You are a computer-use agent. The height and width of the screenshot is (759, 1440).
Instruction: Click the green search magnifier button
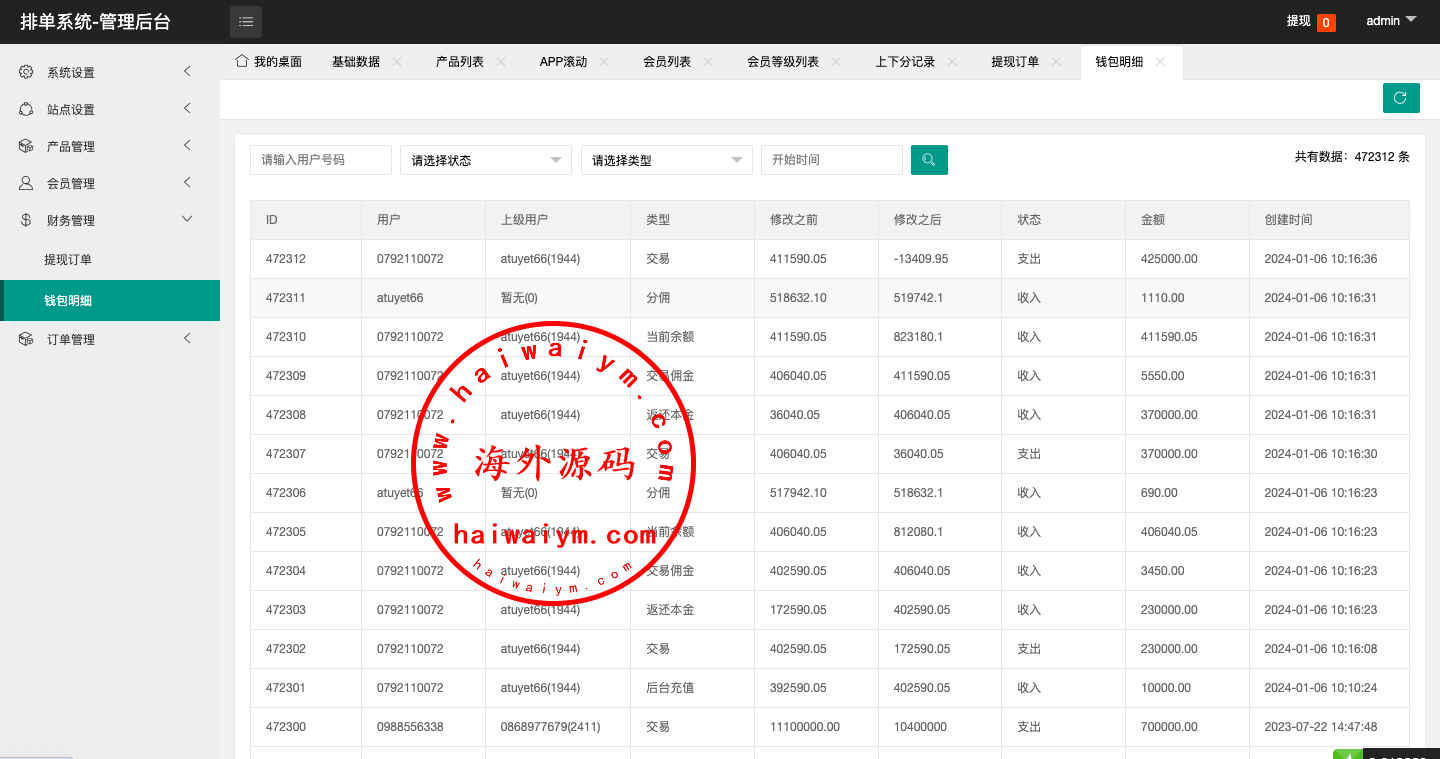(x=929, y=160)
